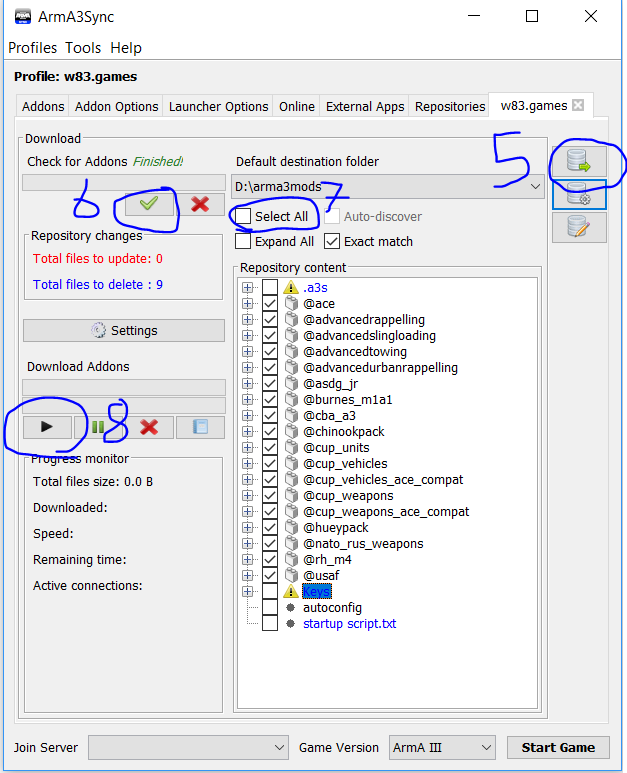Click the package icon beside @asdg_jr
The height and width of the screenshot is (773, 627).
pyautogui.click(x=292, y=383)
